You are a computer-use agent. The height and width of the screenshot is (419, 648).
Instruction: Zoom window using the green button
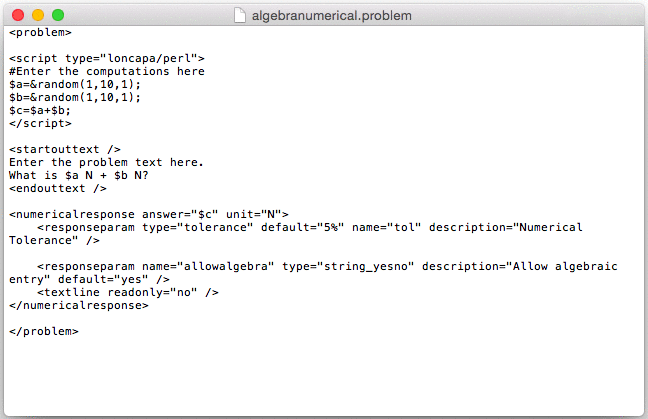click(x=58, y=15)
